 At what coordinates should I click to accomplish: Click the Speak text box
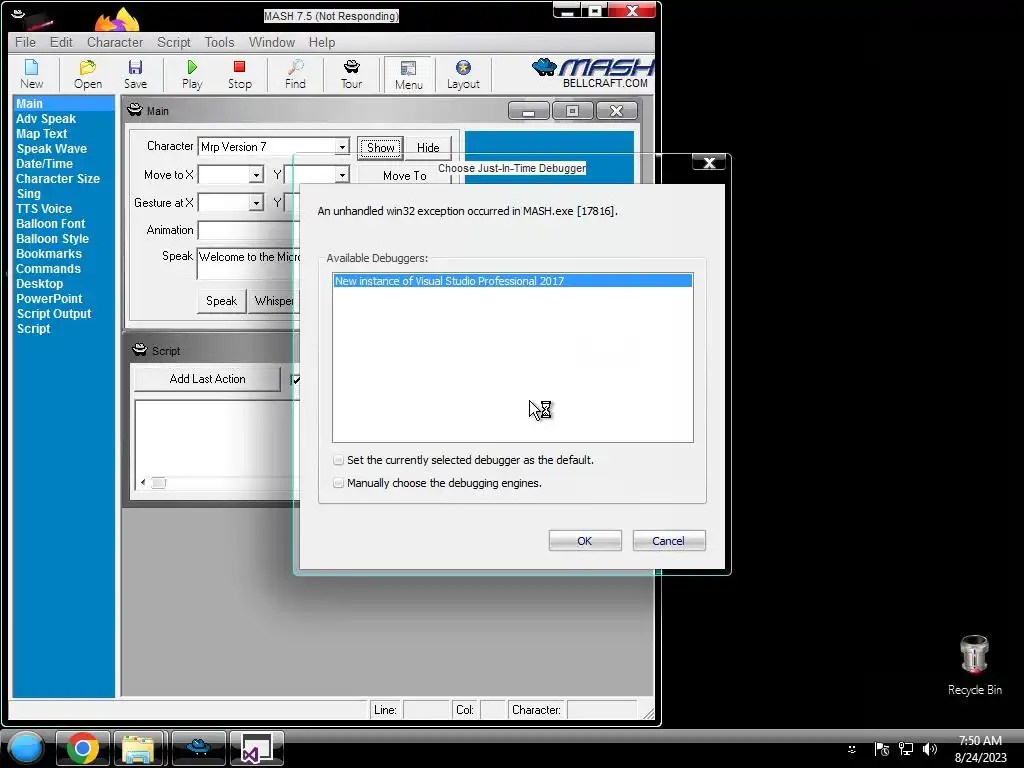pos(248,263)
